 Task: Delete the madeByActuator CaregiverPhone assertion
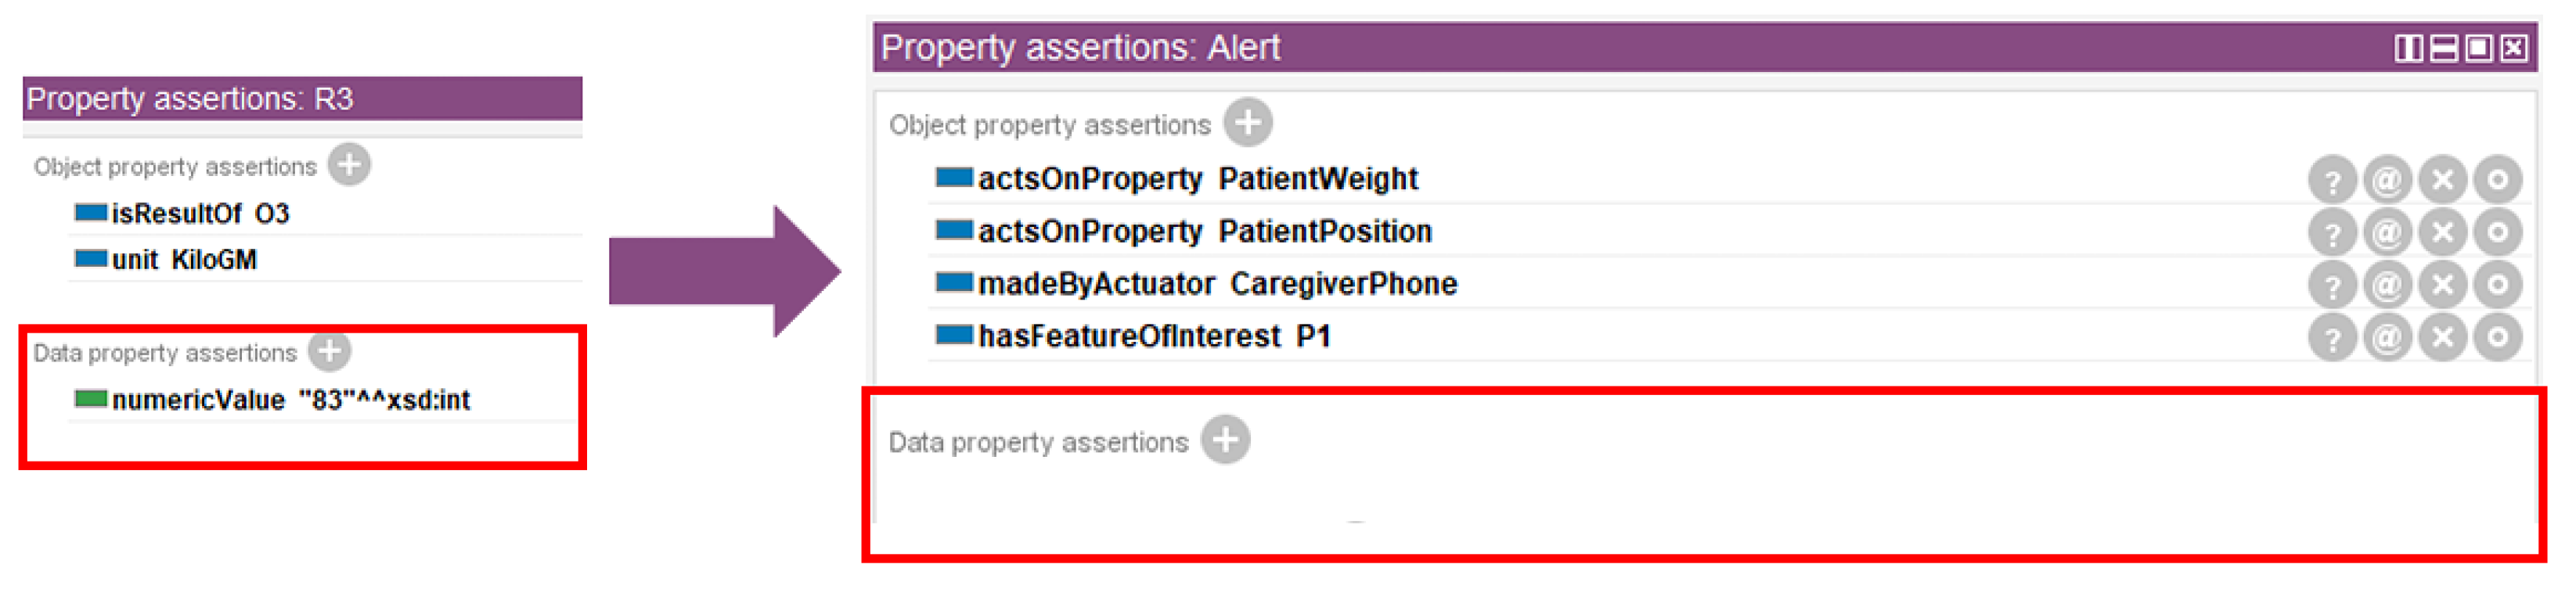2442,285
